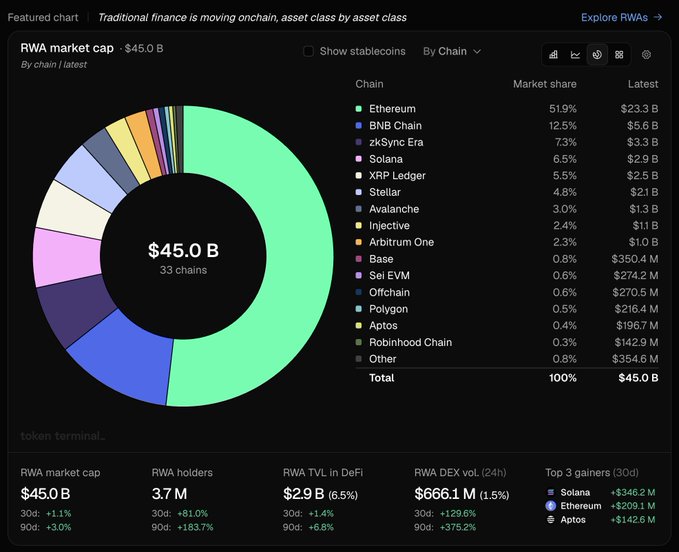Screen dimensions: 679x552
Task: Click the 33 chains label in donut center
Action: (183, 270)
